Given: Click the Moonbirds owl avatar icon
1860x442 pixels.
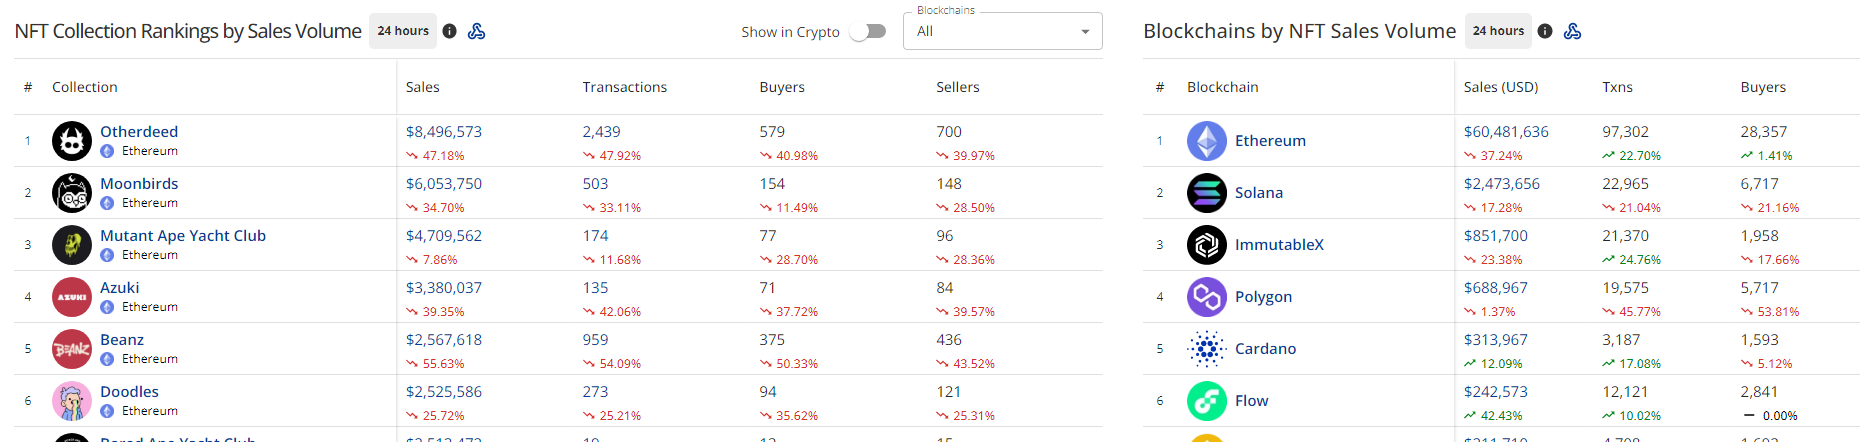Looking at the screenshot, I should (x=72, y=193).
